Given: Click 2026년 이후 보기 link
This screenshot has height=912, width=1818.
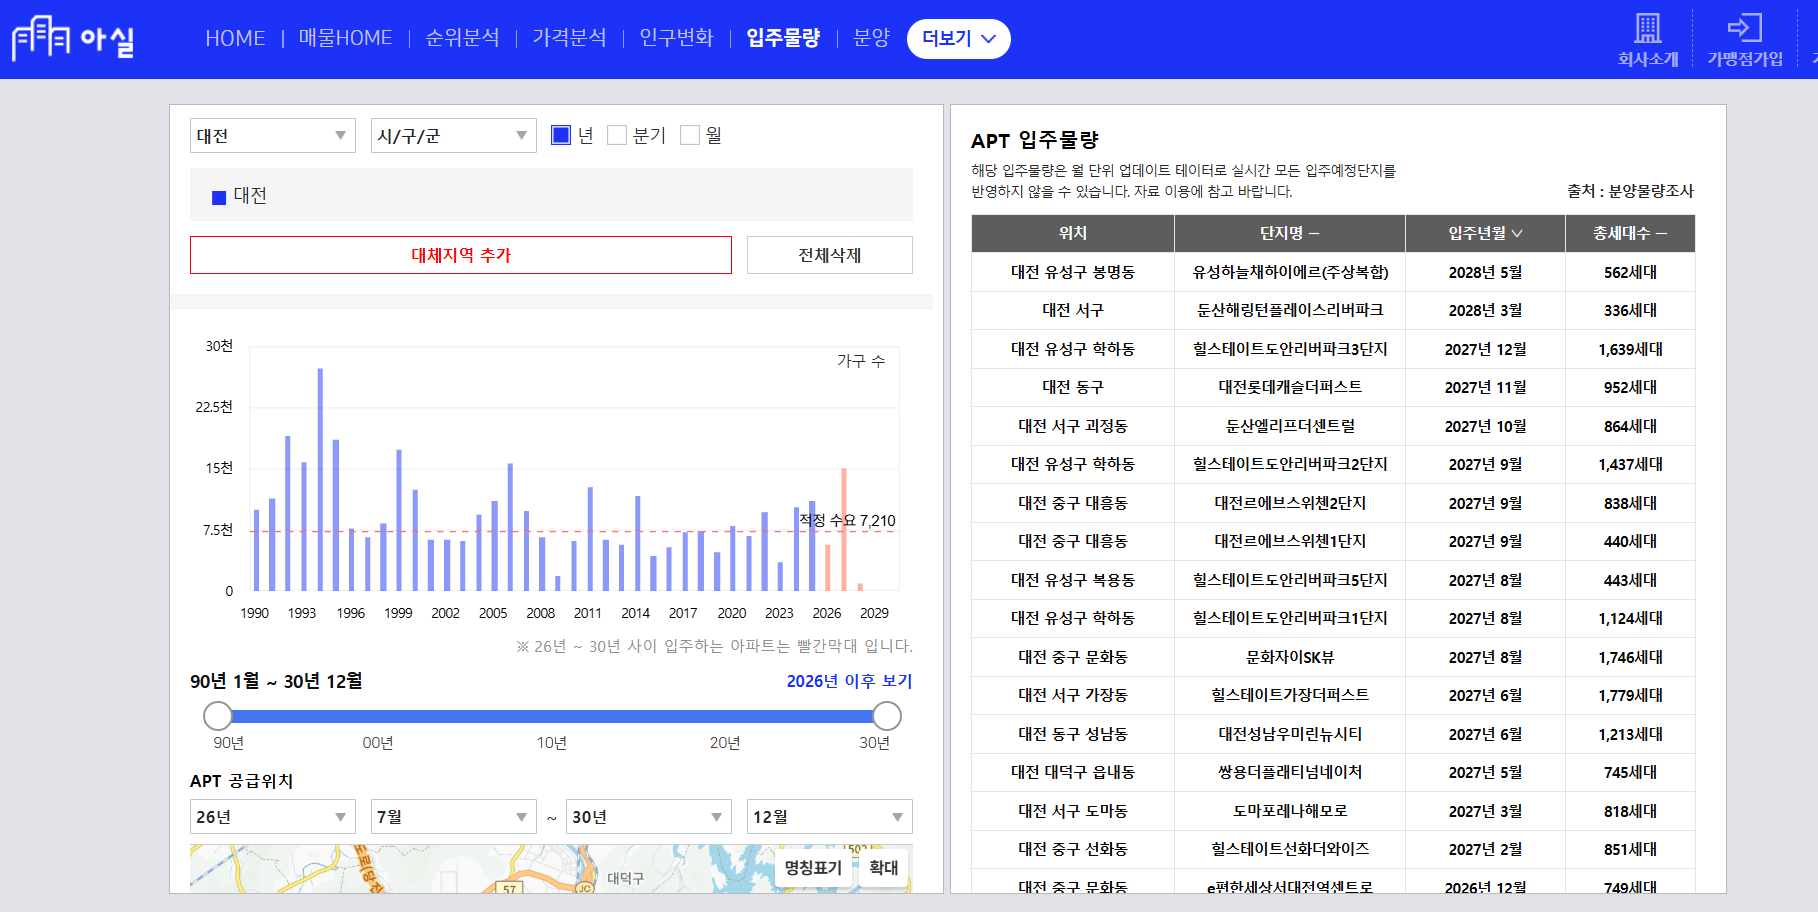Looking at the screenshot, I should (x=849, y=681).
